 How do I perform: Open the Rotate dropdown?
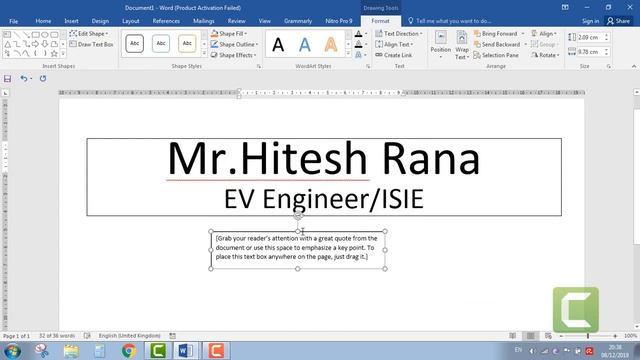(545, 55)
